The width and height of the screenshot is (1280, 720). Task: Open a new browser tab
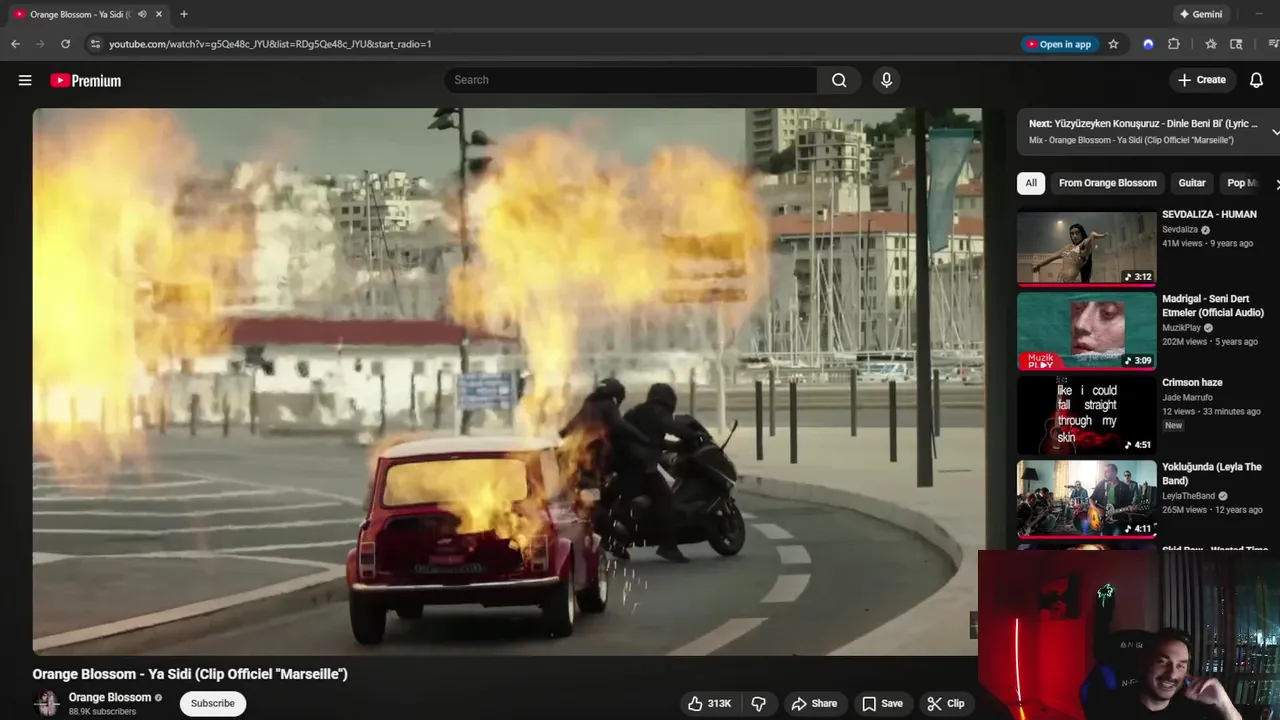[184, 14]
